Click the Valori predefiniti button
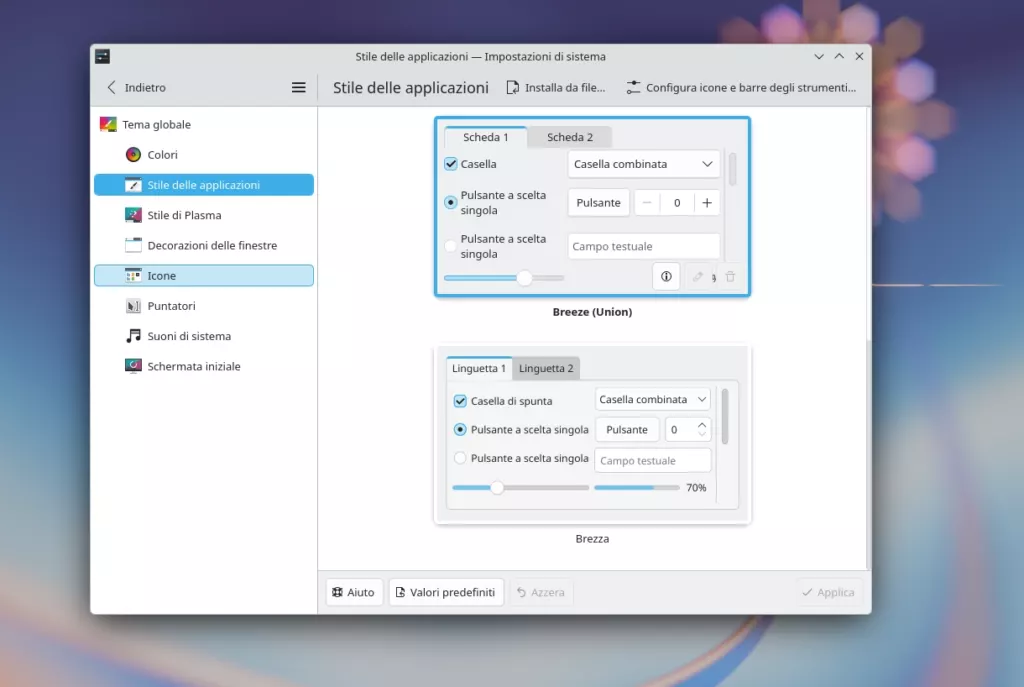 446,592
